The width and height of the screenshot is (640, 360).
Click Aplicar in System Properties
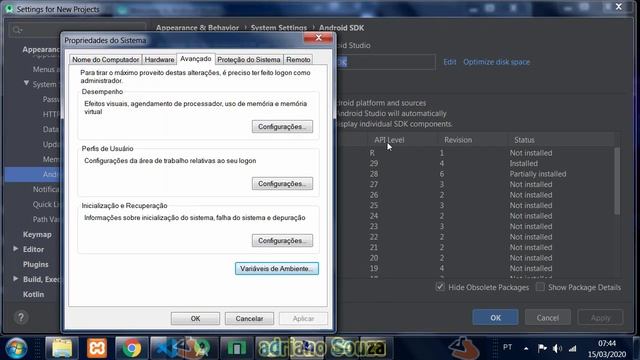303,318
